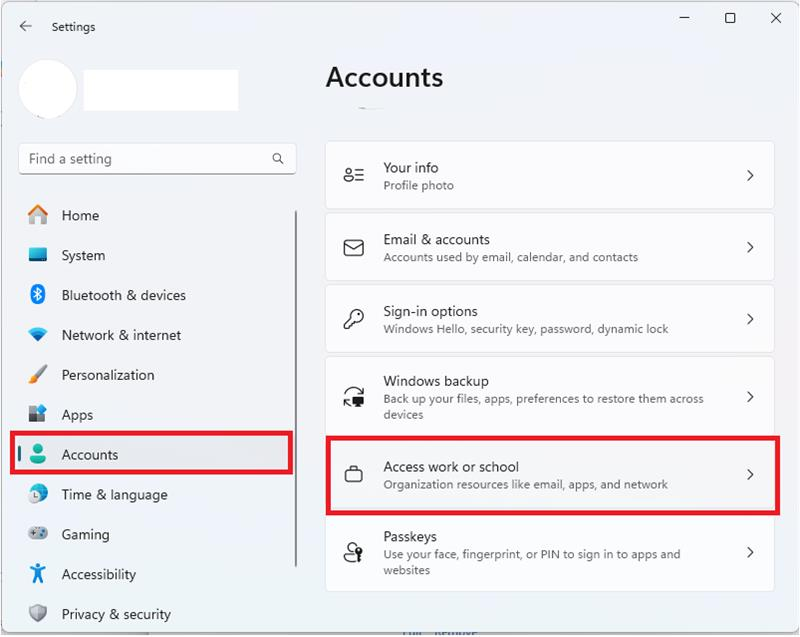Open Sign-in options settings page
Image resolution: width=800 pixels, height=637 pixels.
[x=549, y=319]
